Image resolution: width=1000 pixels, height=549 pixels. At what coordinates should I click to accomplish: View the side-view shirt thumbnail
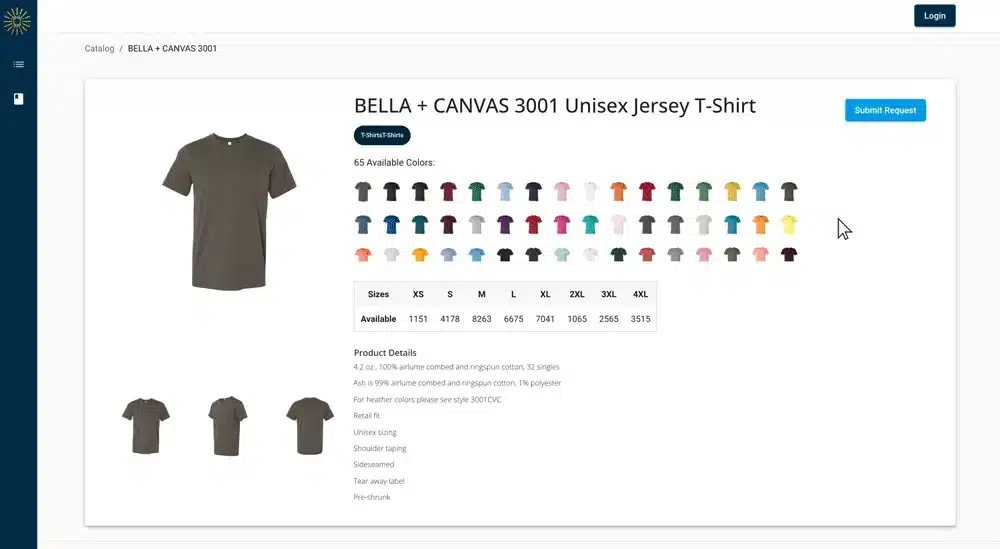(x=228, y=425)
